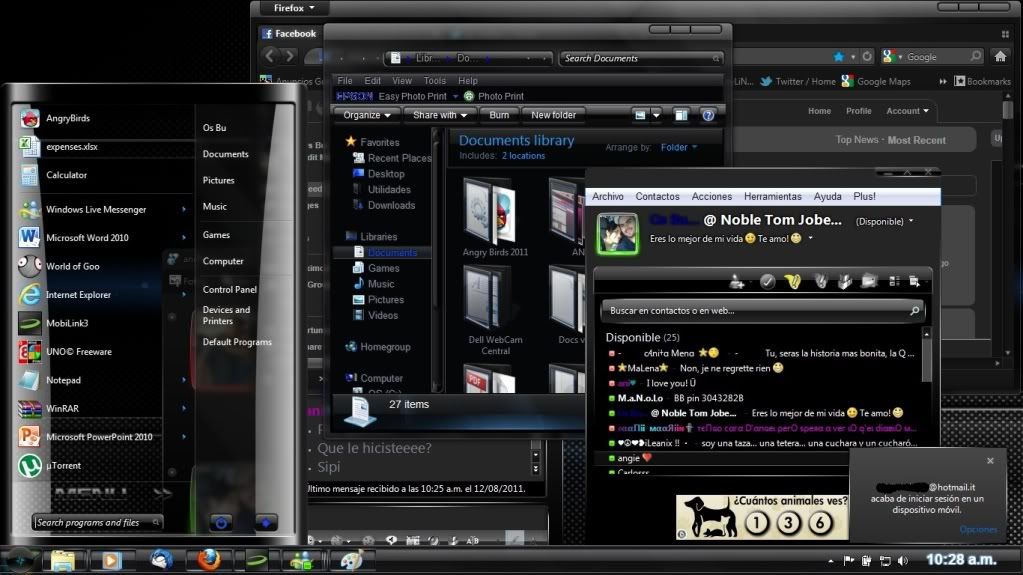Image resolution: width=1023 pixels, height=575 pixels.
Task: Open the Twitter / Home bookmark
Action: tap(798, 82)
